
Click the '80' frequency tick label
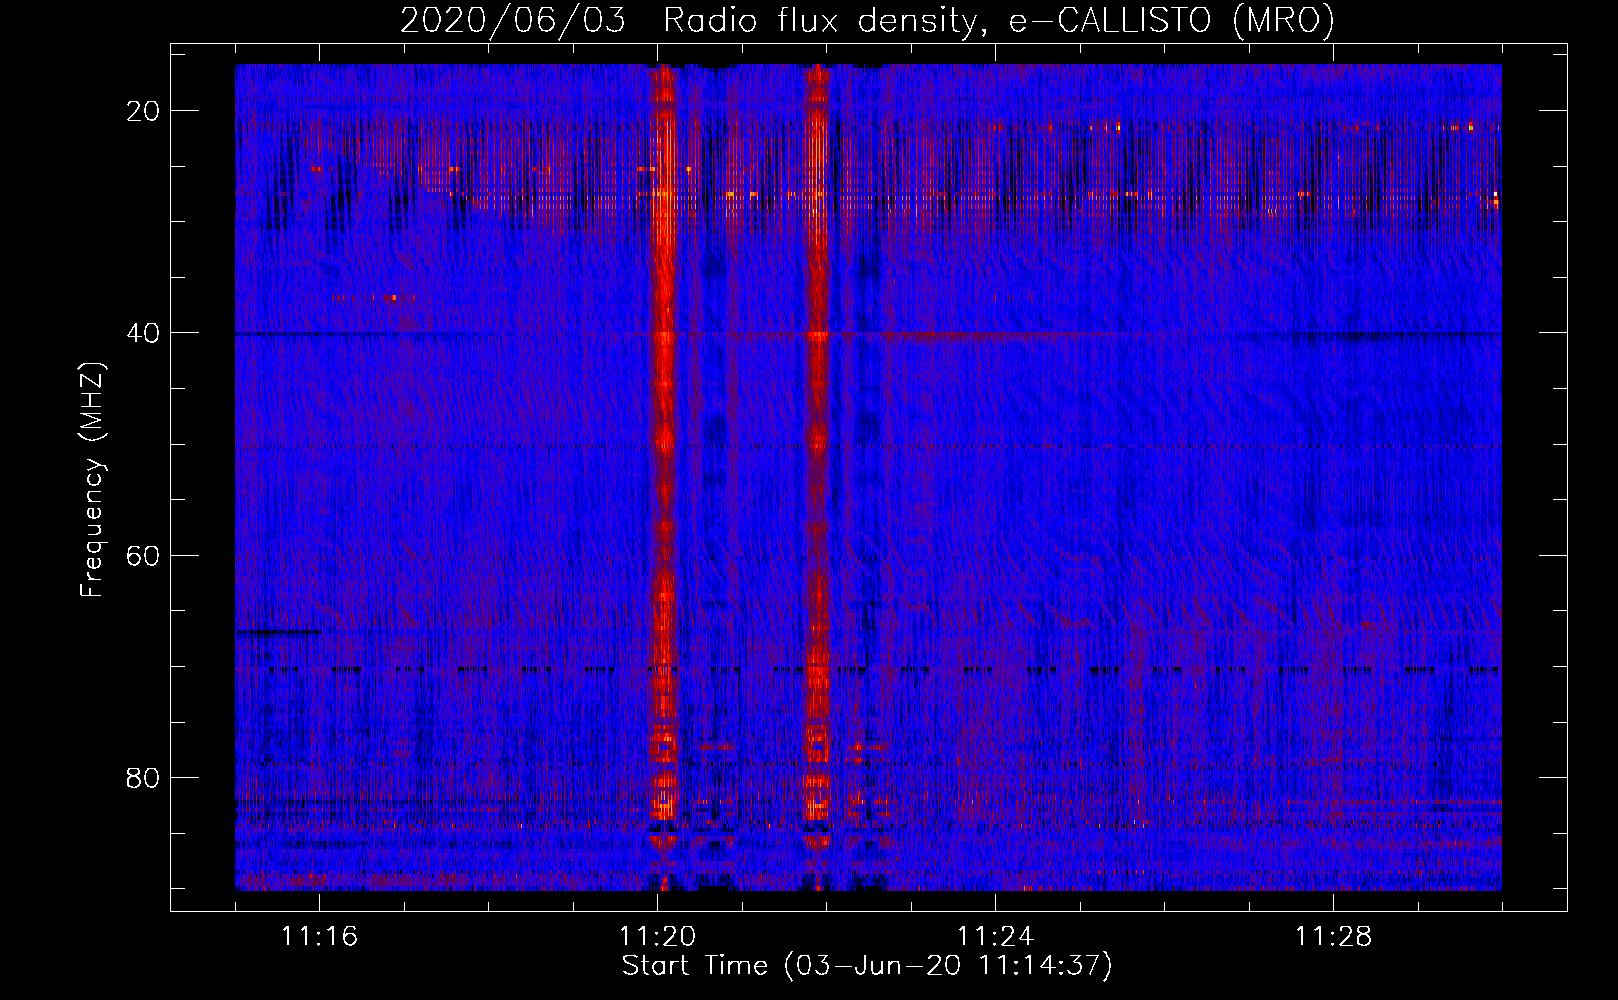point(143,777)
